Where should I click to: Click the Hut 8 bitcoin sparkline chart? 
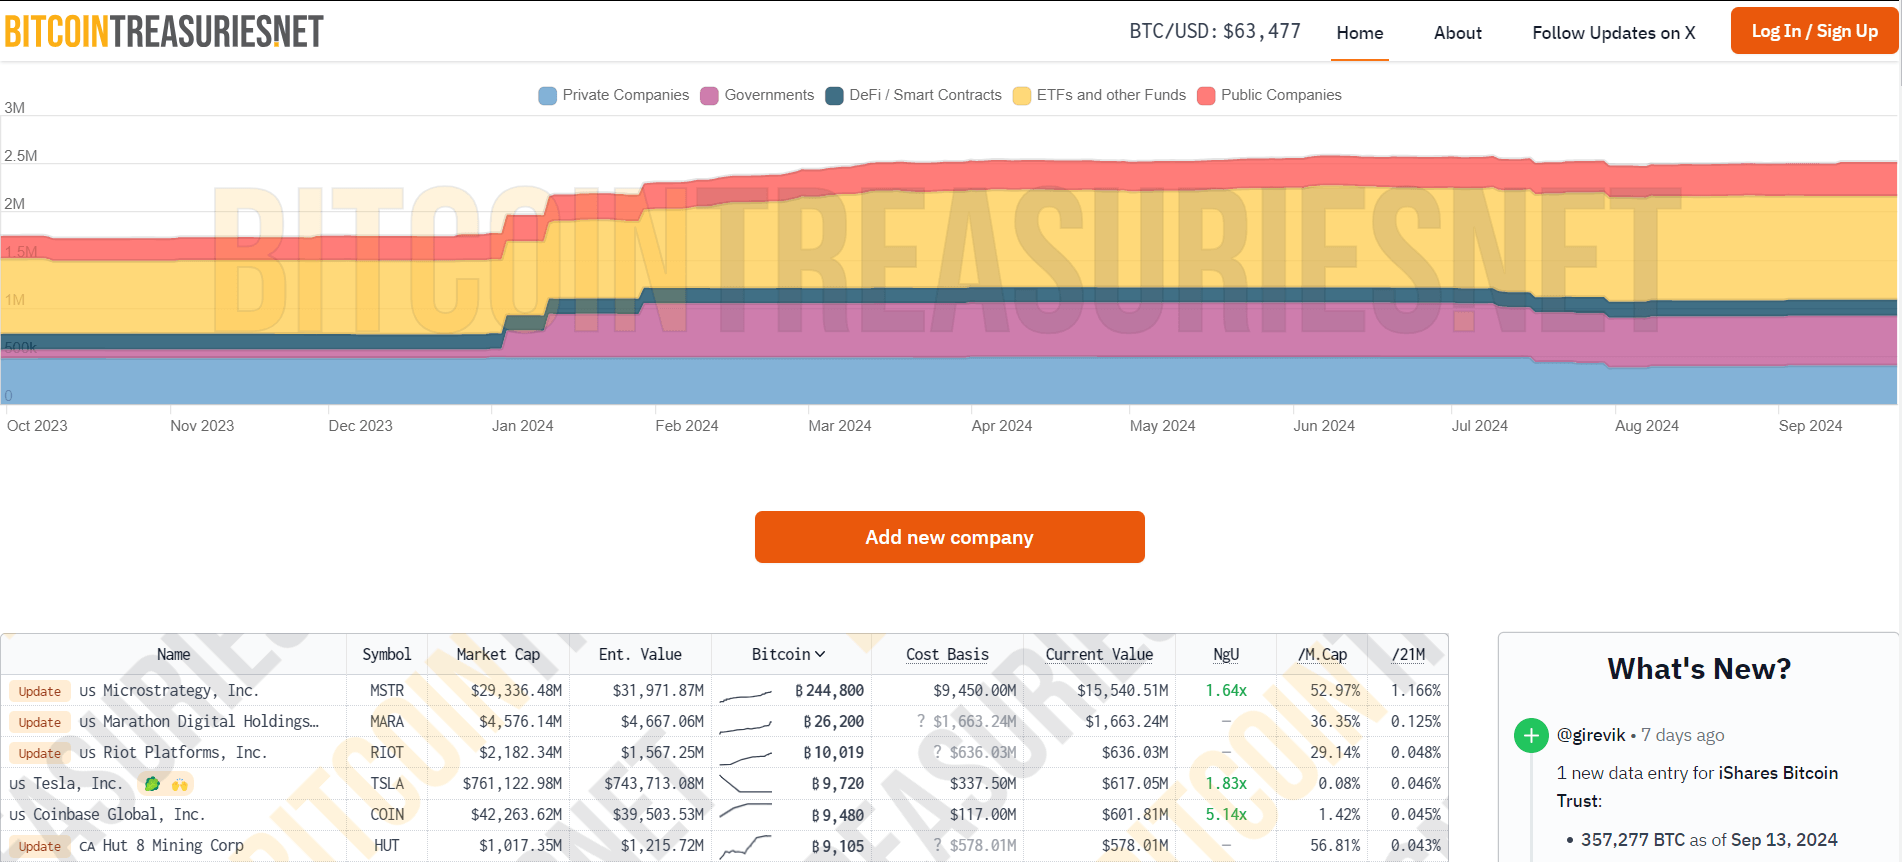(745, 846)
